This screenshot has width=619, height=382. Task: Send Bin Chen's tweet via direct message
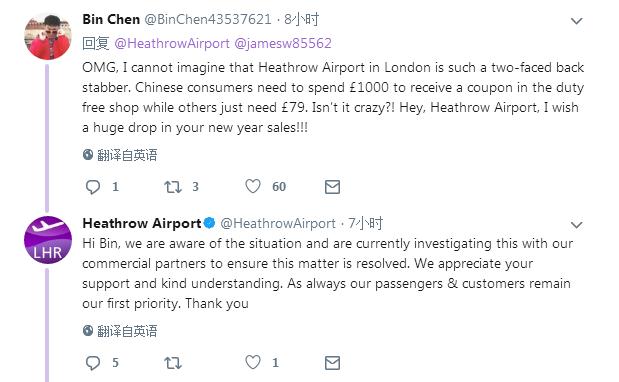point(332,187)
